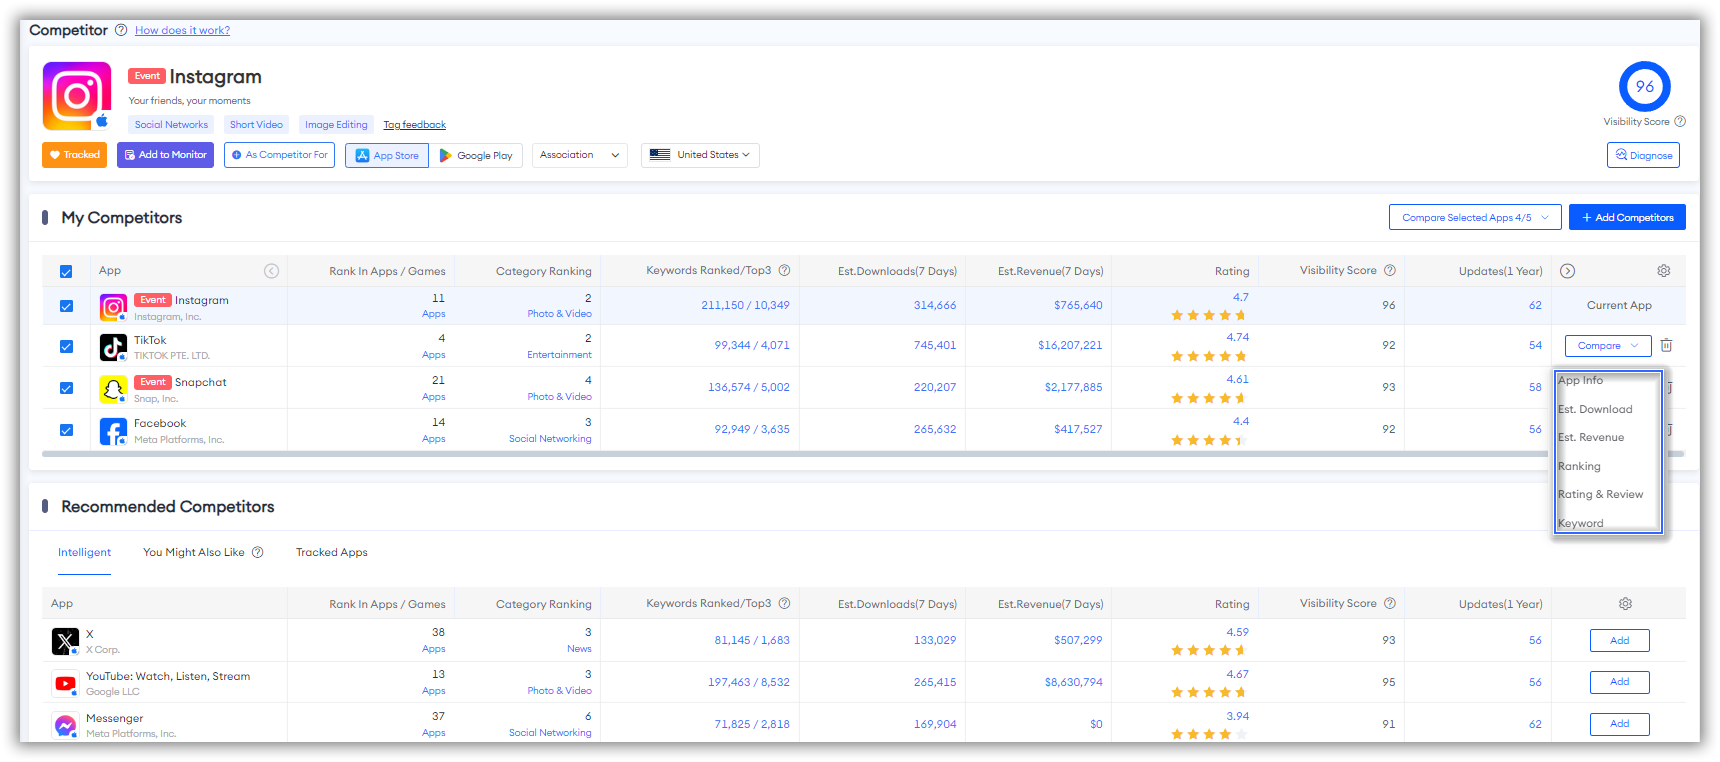Screen dimensions: 1720x762
Task: Select the App Store platform tab
Action: coord(387,155)
